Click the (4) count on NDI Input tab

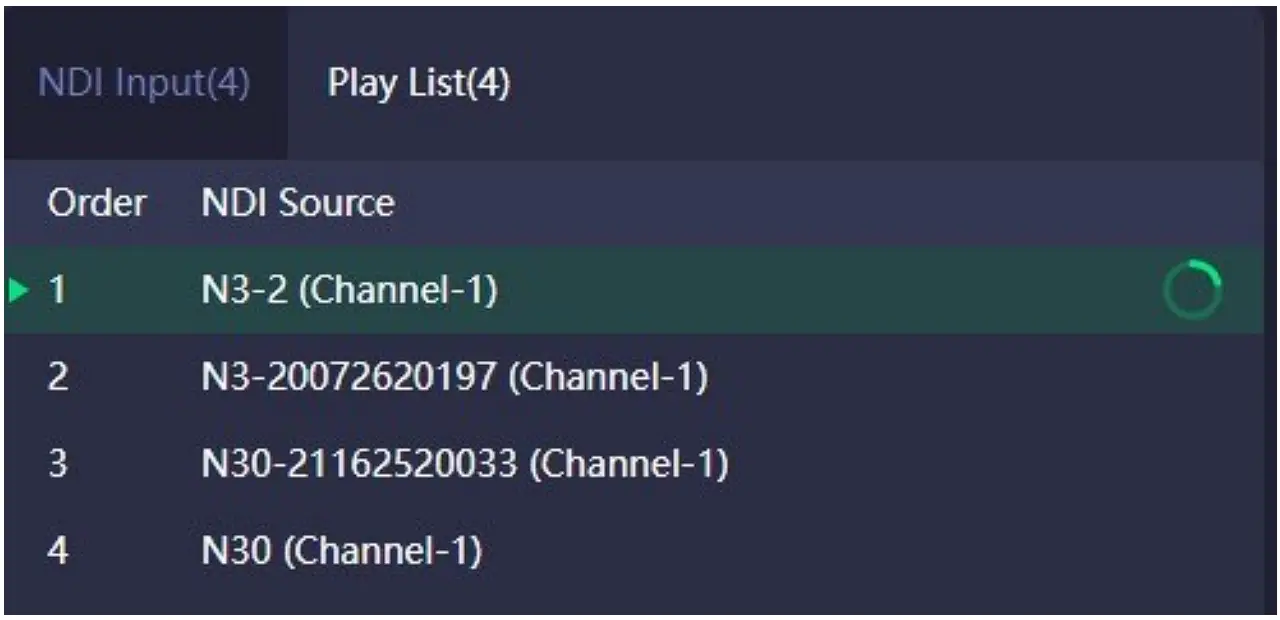227,84
